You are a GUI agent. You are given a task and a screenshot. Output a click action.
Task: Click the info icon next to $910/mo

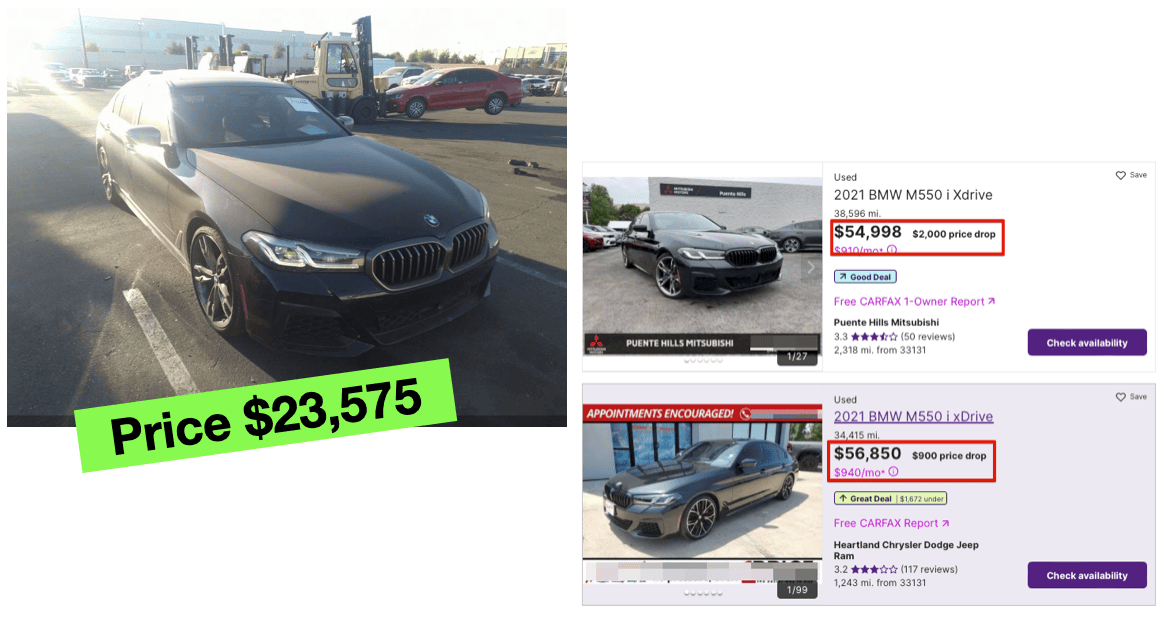tap(892, 250)
